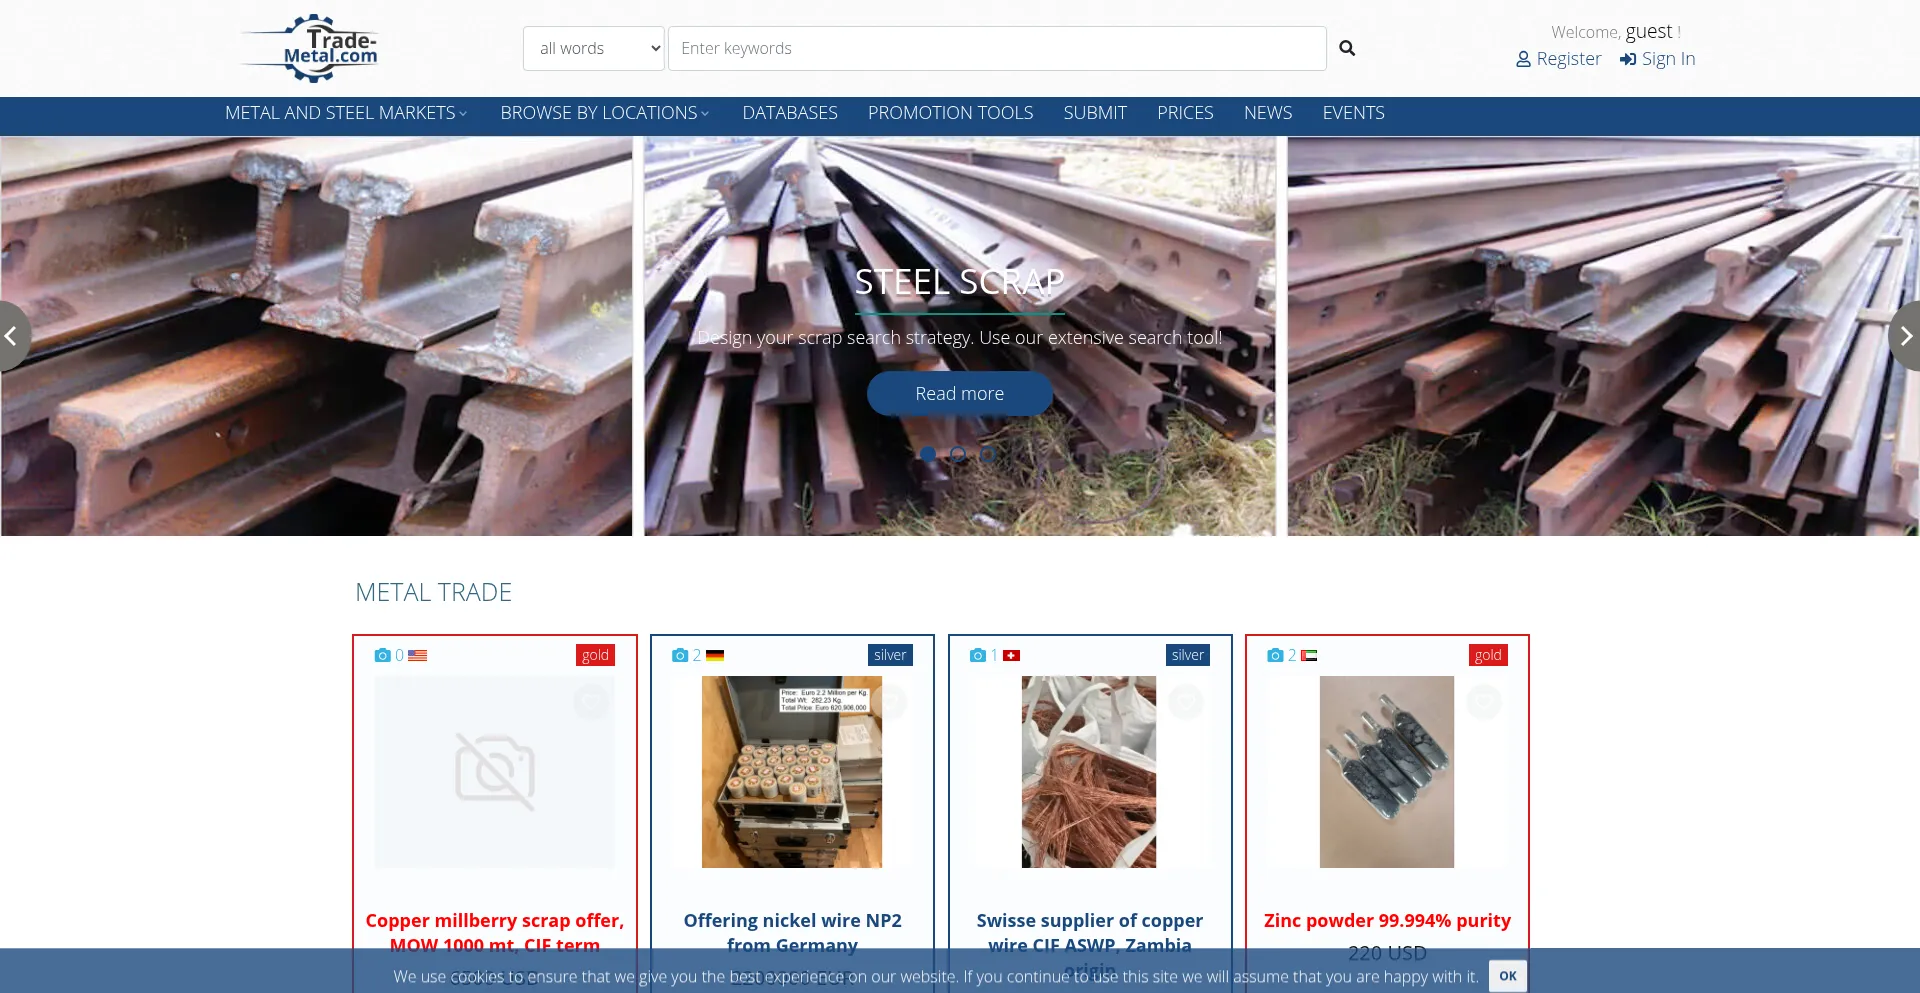This screenshot has width=1920, height=993.
Task: Show the previous slide with left arrow
Action: click(12, 336)
